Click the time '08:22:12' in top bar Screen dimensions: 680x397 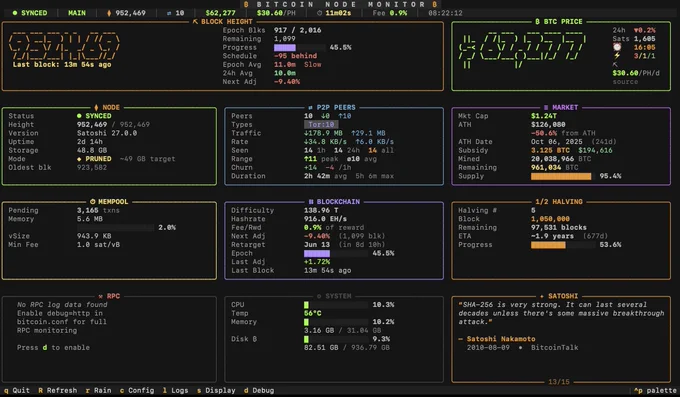pos(445,13)
